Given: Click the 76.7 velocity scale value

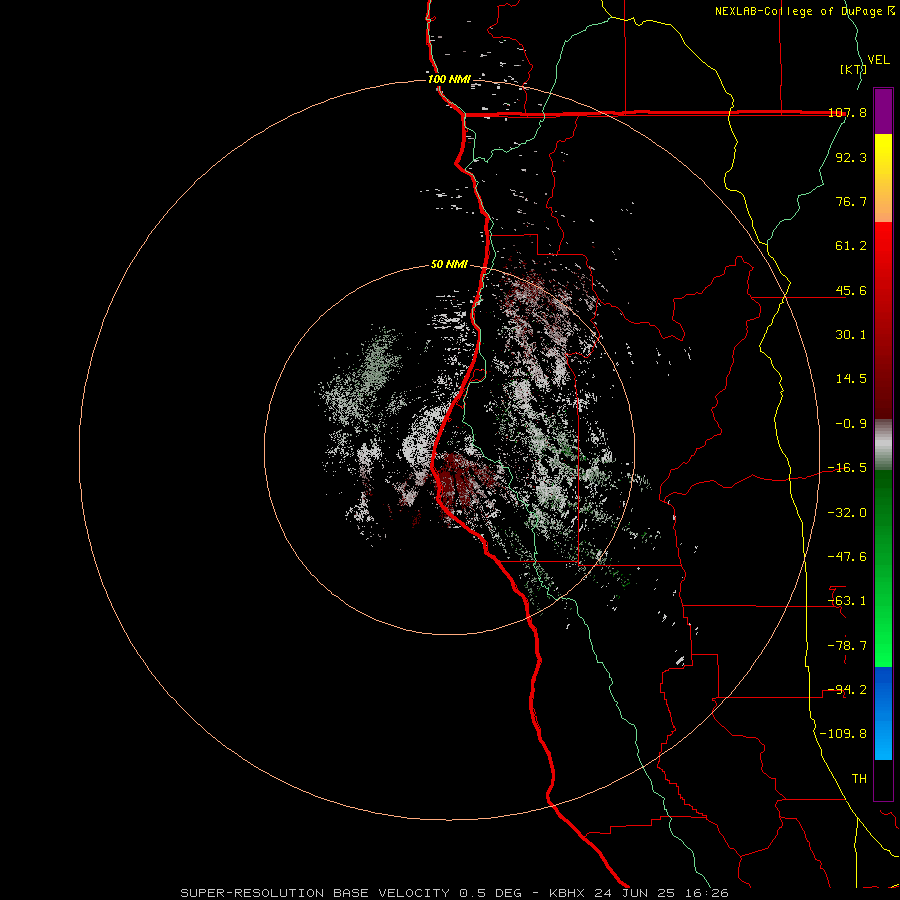Looking at the screenshot, I should pyautogui.click(x=851, y=201).
